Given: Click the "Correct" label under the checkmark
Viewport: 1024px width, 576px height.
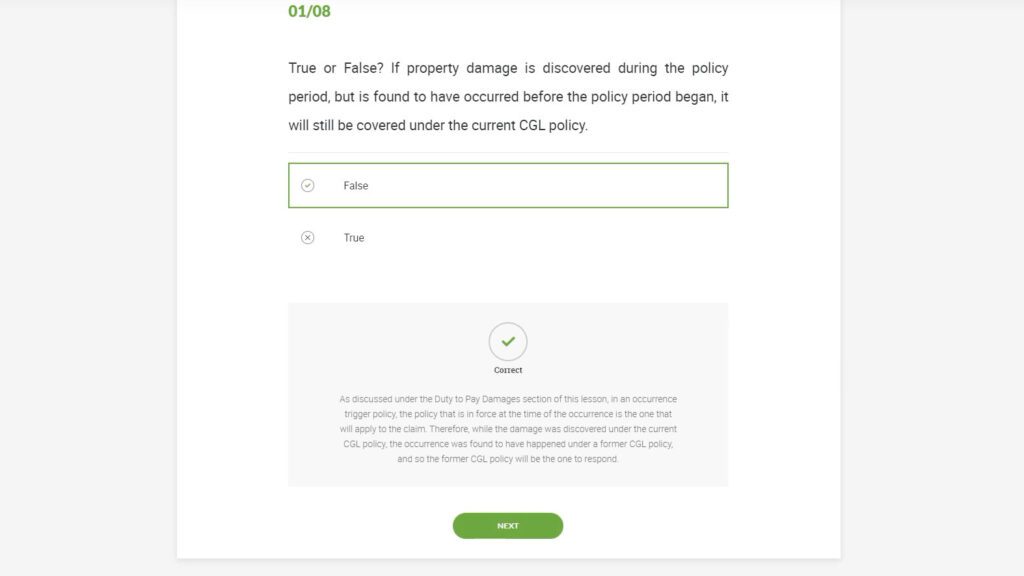Looking at the screenshot, I should point(508,370).
